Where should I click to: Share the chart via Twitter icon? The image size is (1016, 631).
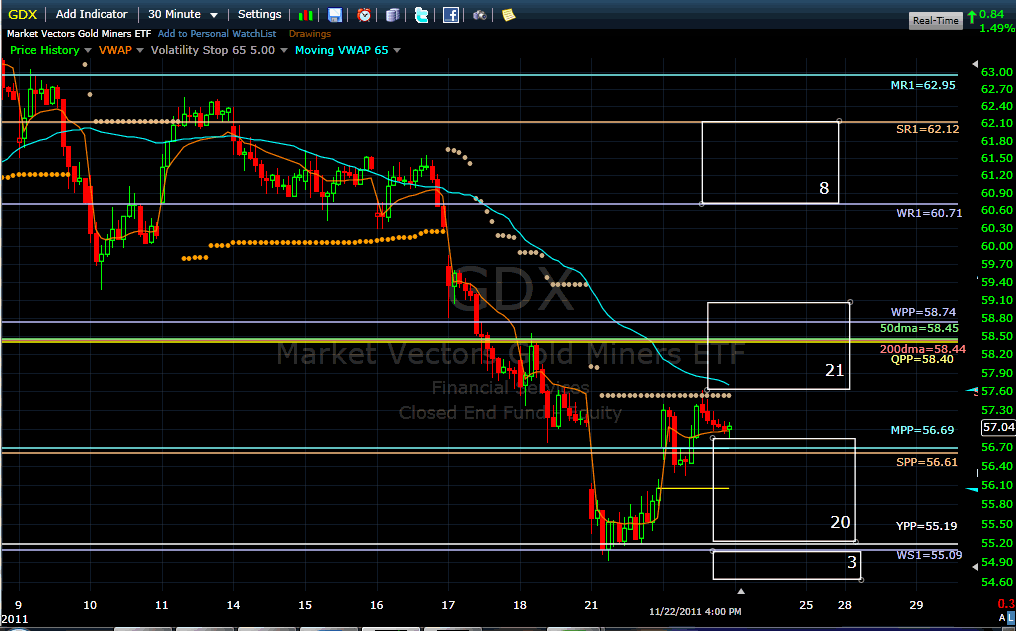(x=421, y=15)
